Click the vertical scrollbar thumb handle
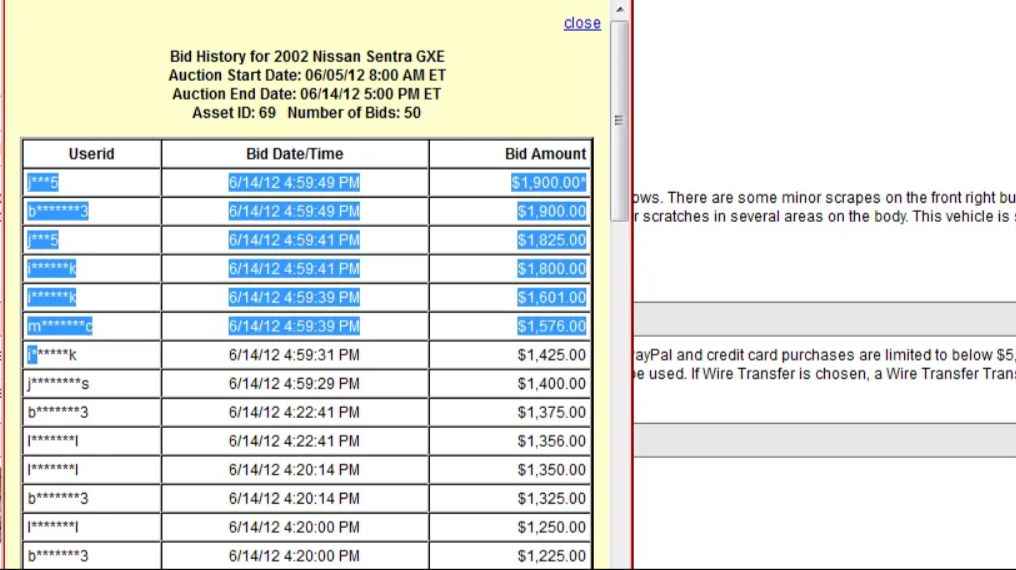 point(620,120)
